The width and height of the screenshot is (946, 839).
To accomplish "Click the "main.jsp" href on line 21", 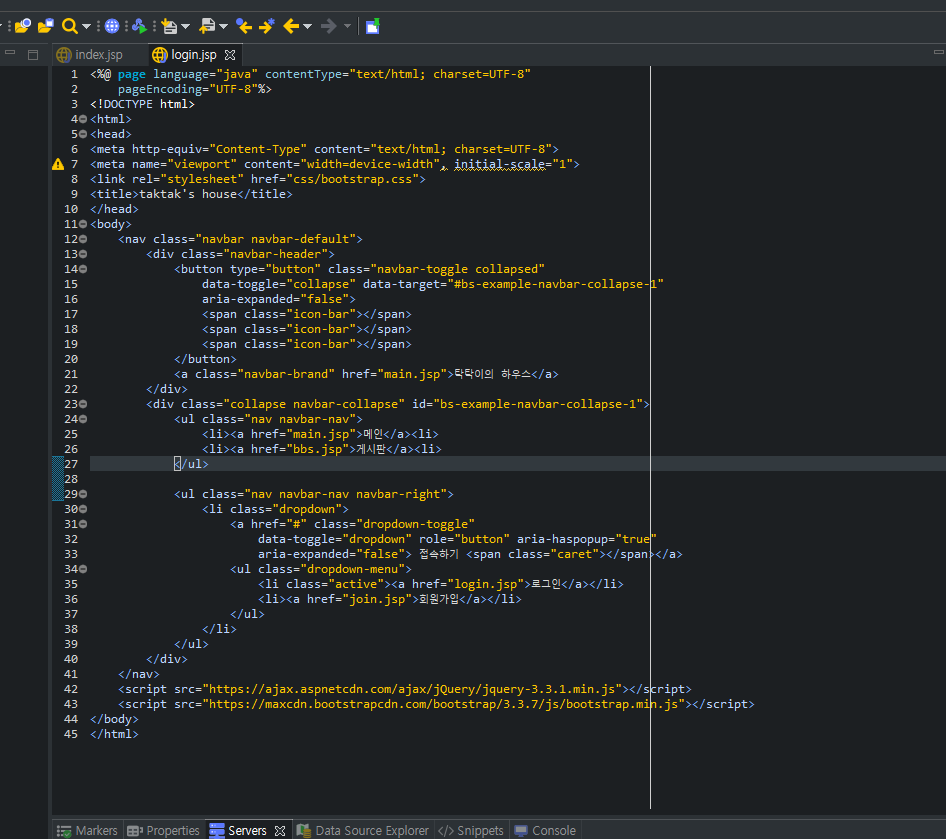I will pyautogui.click(x=412, y=374).
